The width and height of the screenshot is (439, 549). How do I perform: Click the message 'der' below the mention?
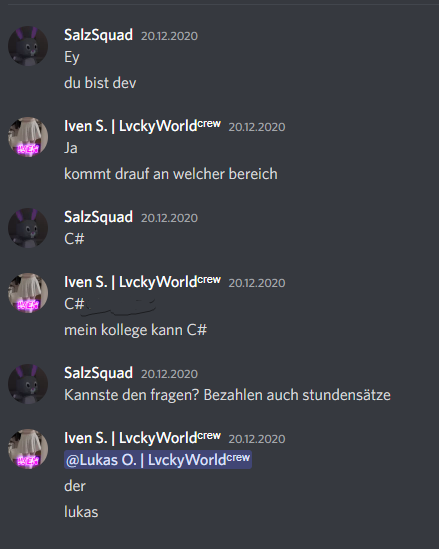(x=75, y=486)
